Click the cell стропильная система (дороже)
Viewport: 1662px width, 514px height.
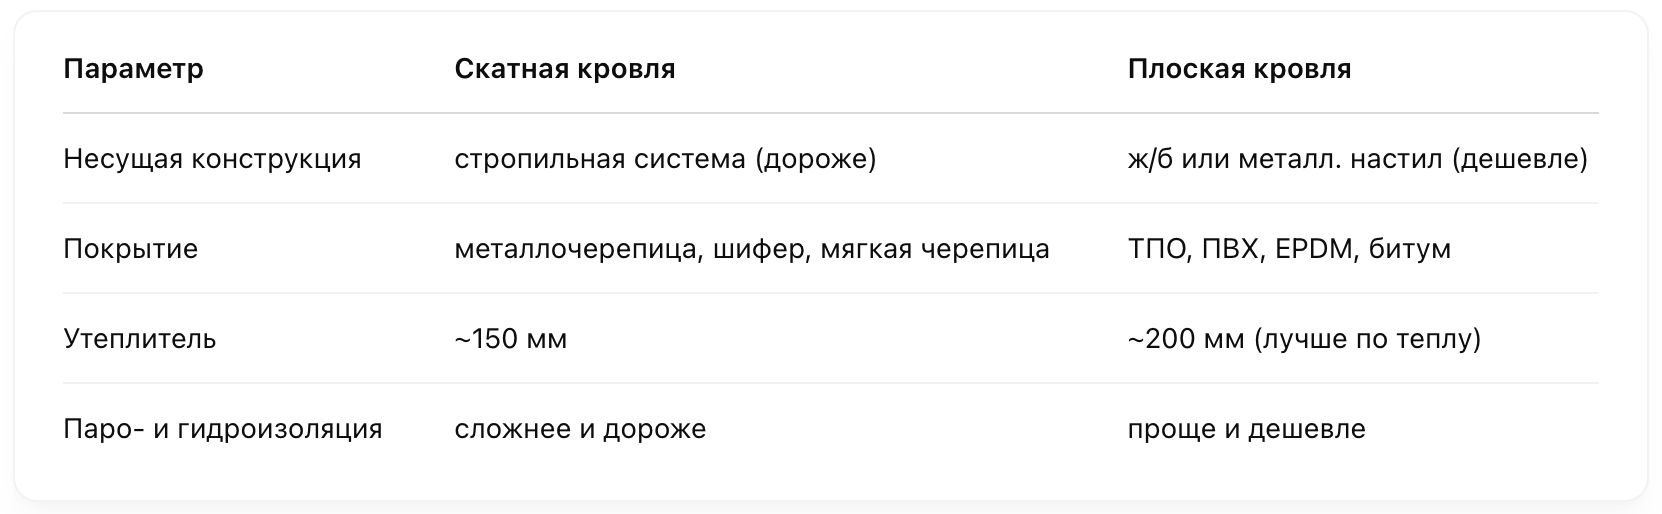(x=665, y=159)
